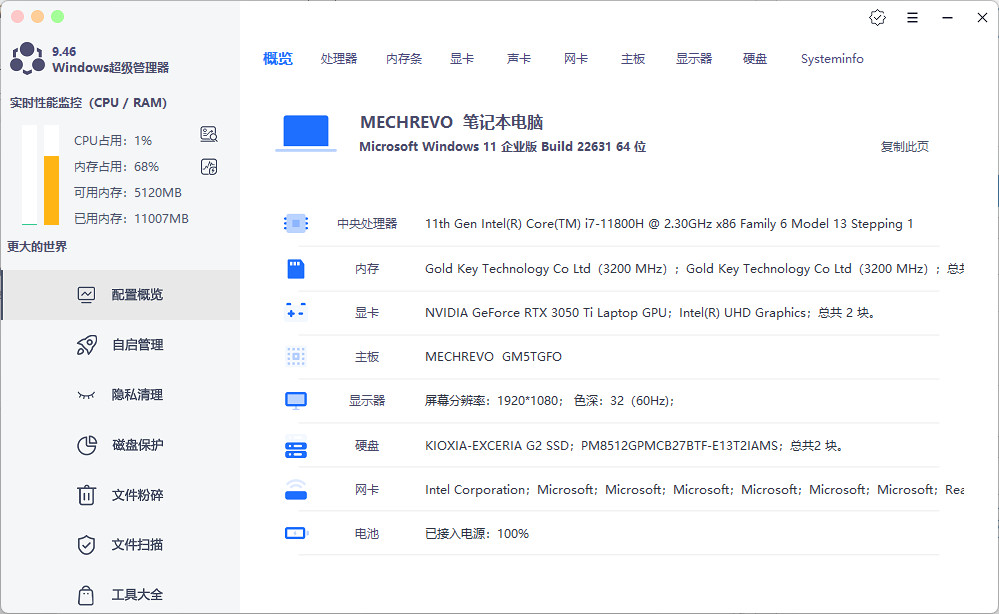Viewport: 999px width, 614px height.
Task: Click the 工具大全 bag icon
Action: [86, 595]
